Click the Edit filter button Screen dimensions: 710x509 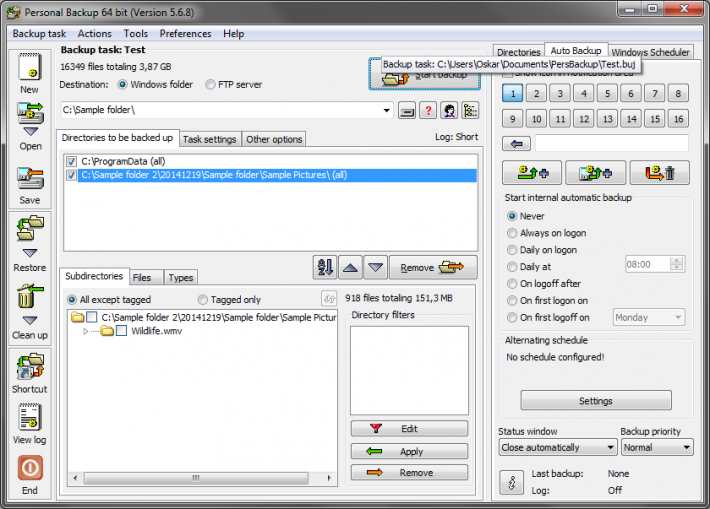[409, 428]
